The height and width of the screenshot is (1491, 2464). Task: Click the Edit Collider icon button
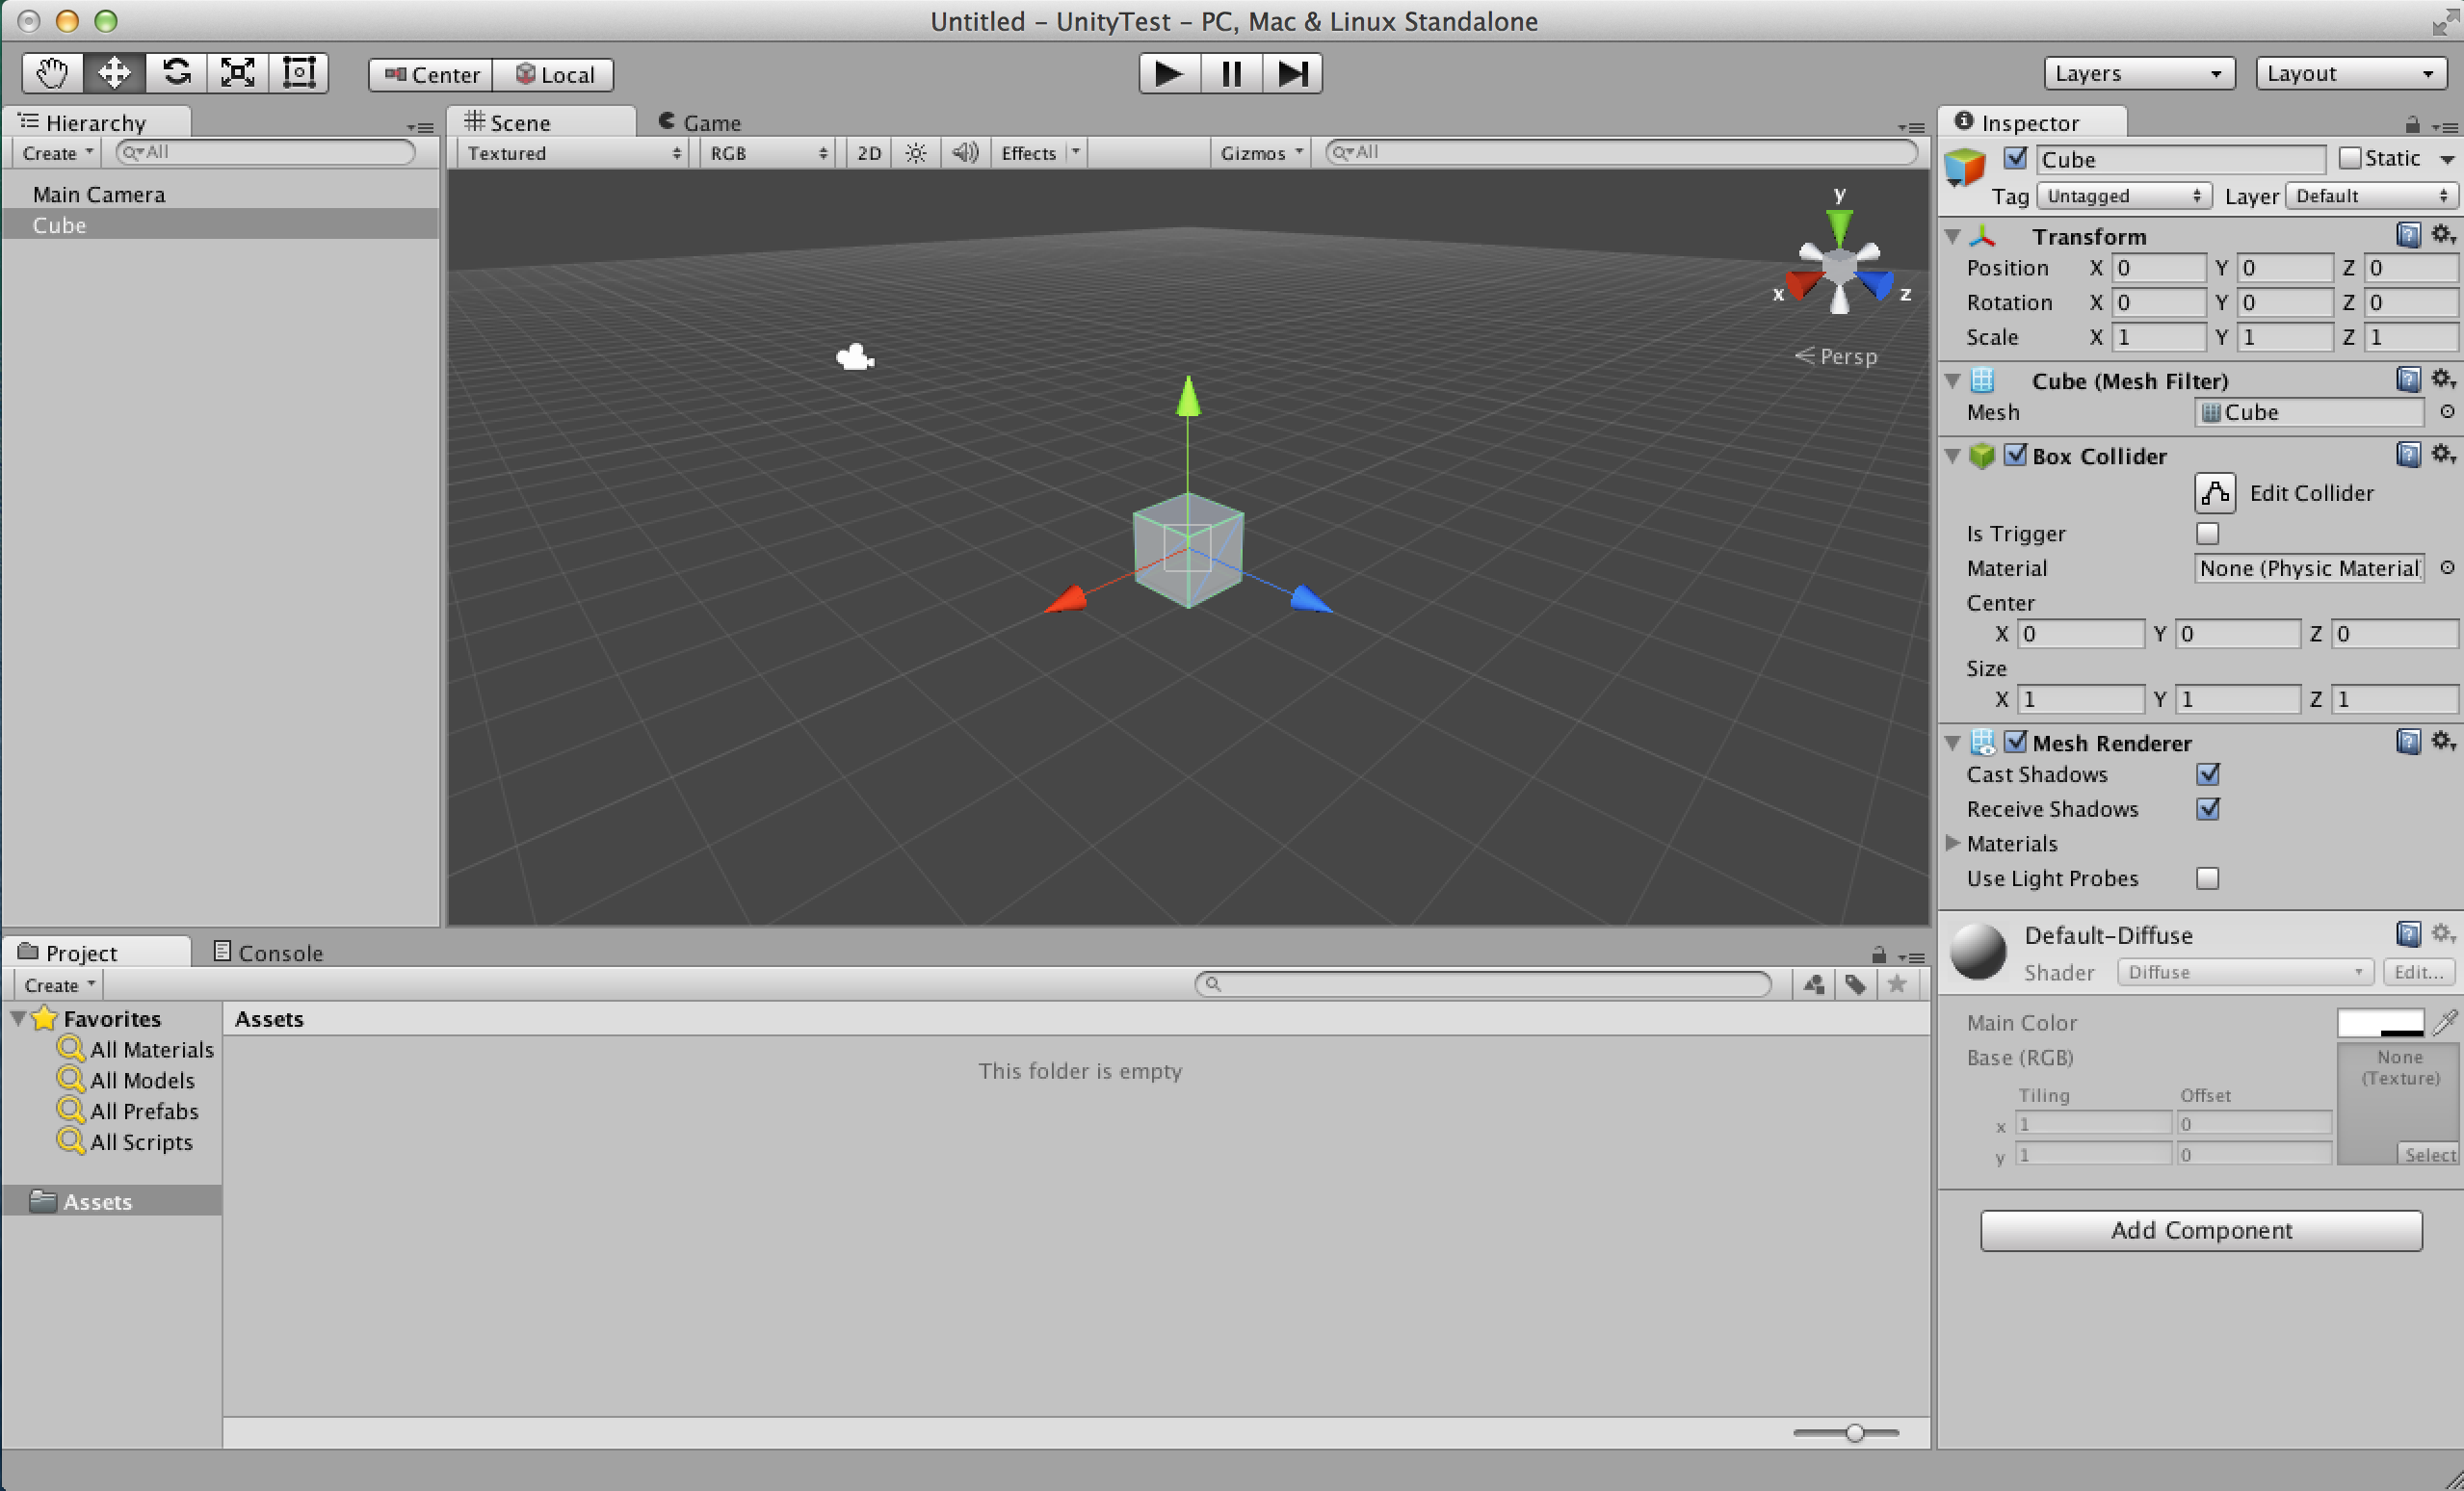(x=2214, y=493)
